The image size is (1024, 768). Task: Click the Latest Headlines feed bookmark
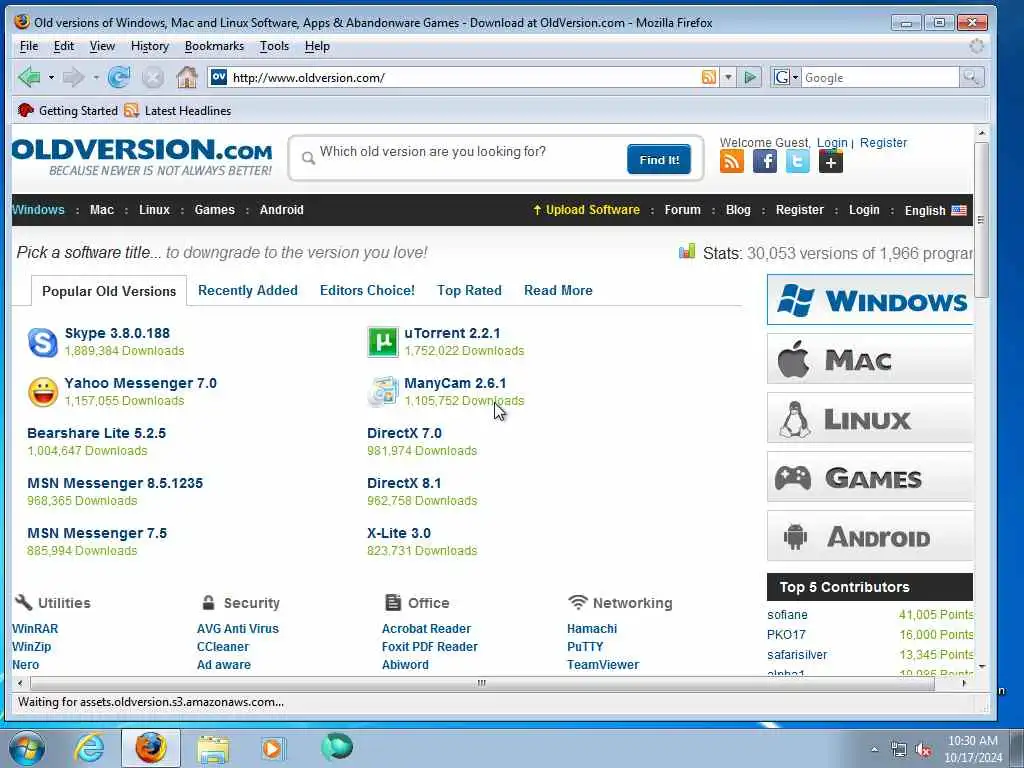tap(178, 110)
